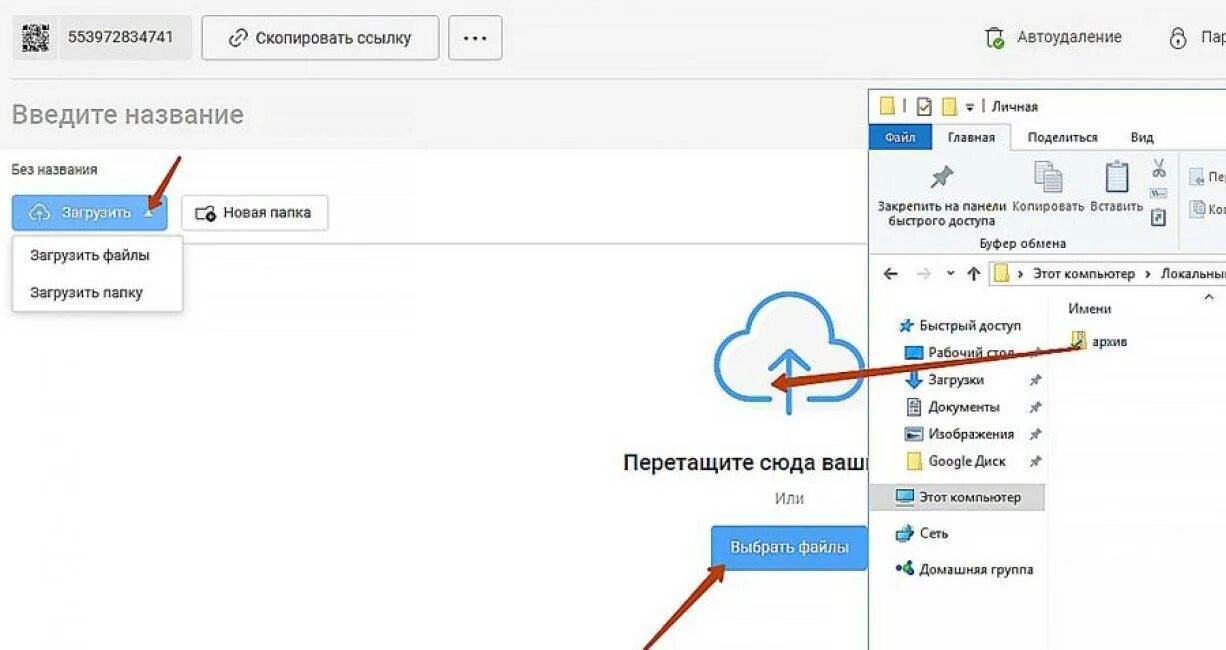This screenshot has height=650, width=1226.
Task: Click the copy path icon in ribbon
Action: [x=1159, y=193]
